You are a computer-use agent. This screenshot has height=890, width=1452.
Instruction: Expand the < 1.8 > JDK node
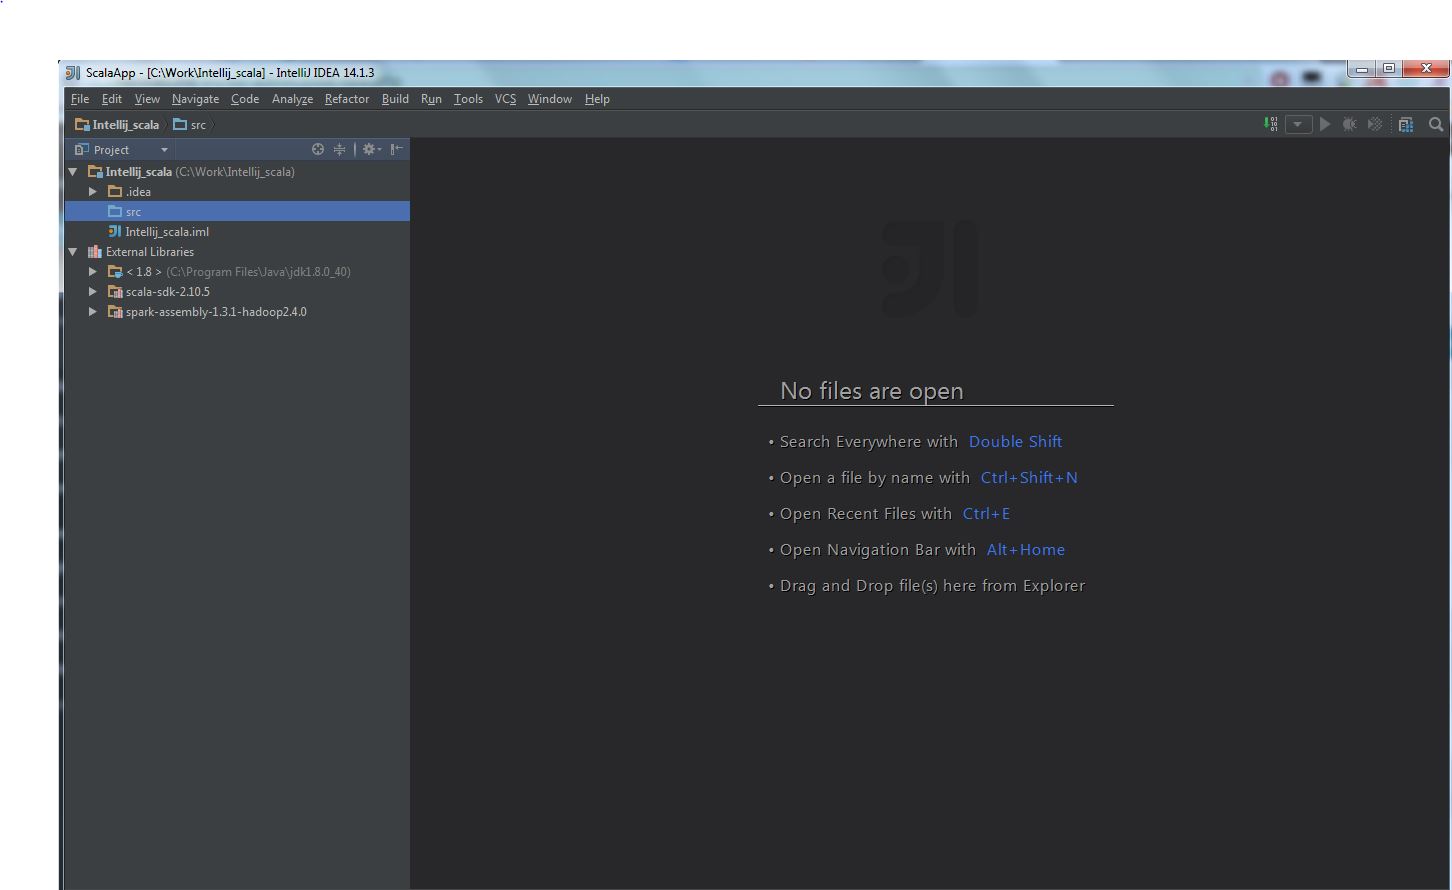tap(93, 272)
